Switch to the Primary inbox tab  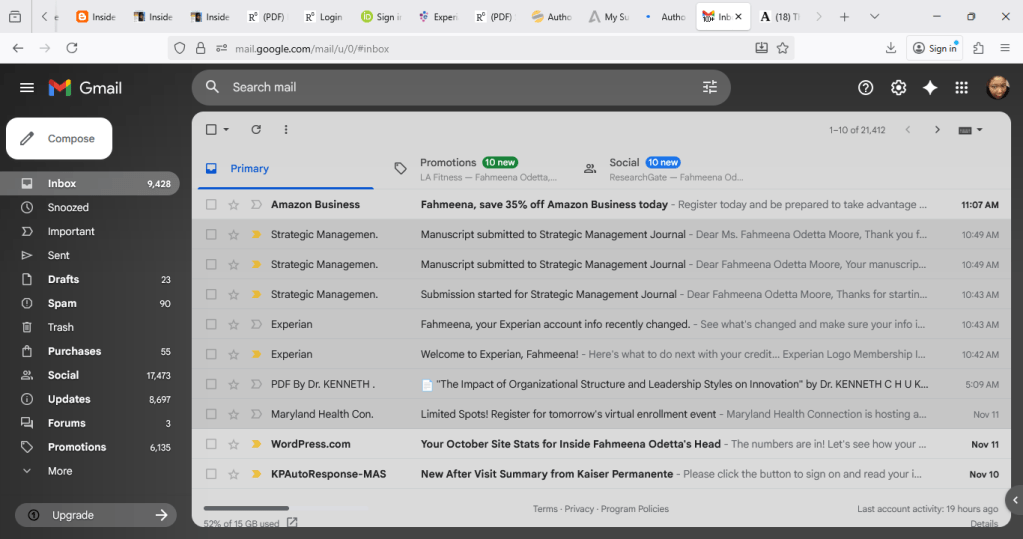(x=286, y=168)
